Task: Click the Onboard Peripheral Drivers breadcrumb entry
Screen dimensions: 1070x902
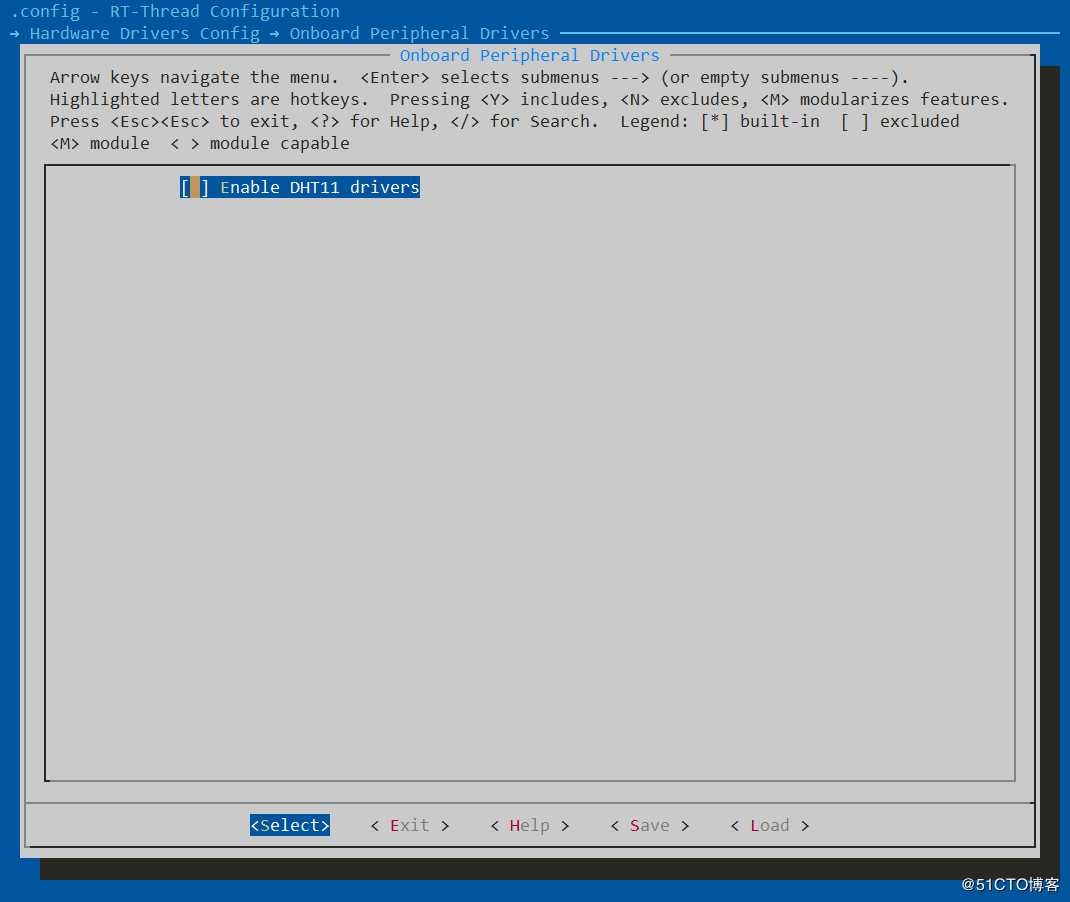Action: tap(419, 33)
